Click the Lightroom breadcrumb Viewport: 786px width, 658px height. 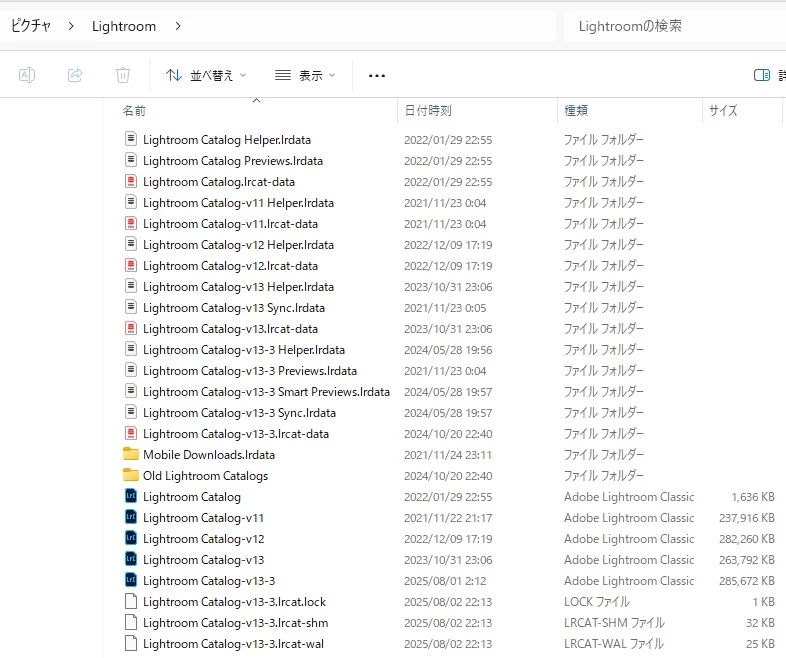tap(124, 26)
